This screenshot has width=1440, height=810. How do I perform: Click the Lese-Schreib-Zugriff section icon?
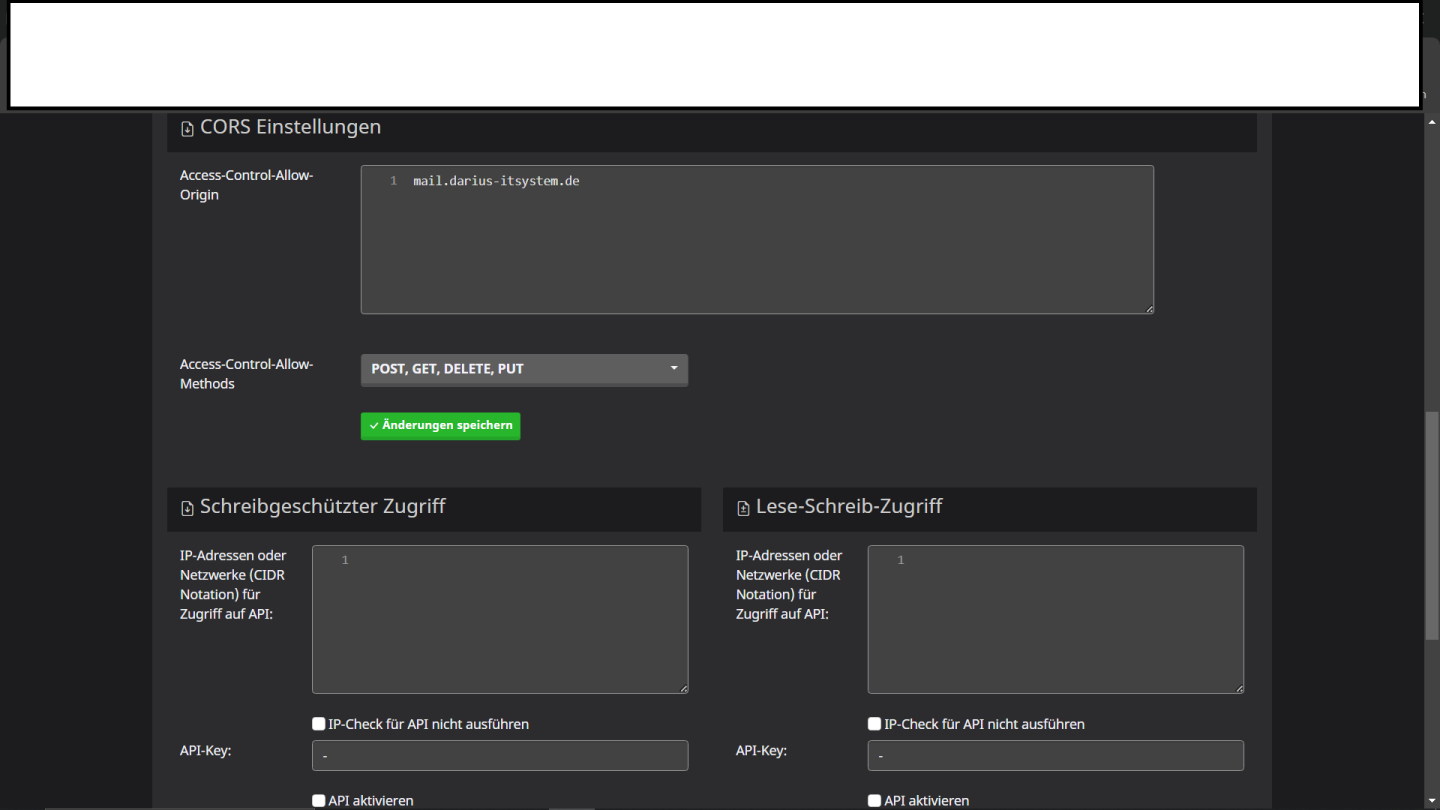point(743,508)
